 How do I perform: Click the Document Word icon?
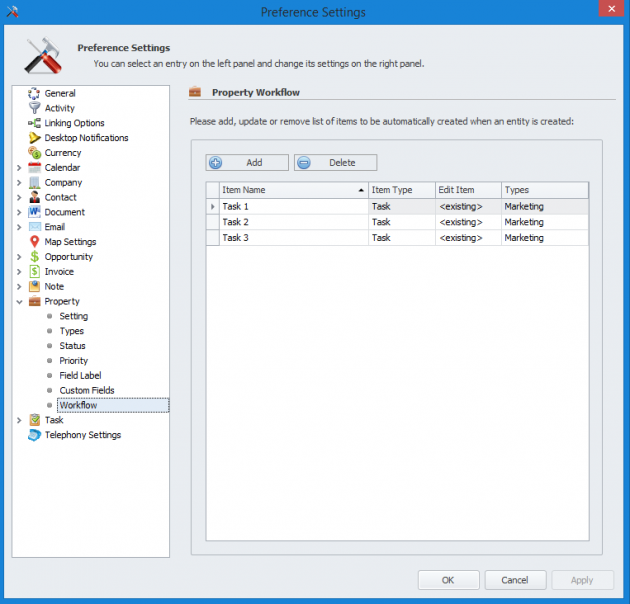pos(35,212)
